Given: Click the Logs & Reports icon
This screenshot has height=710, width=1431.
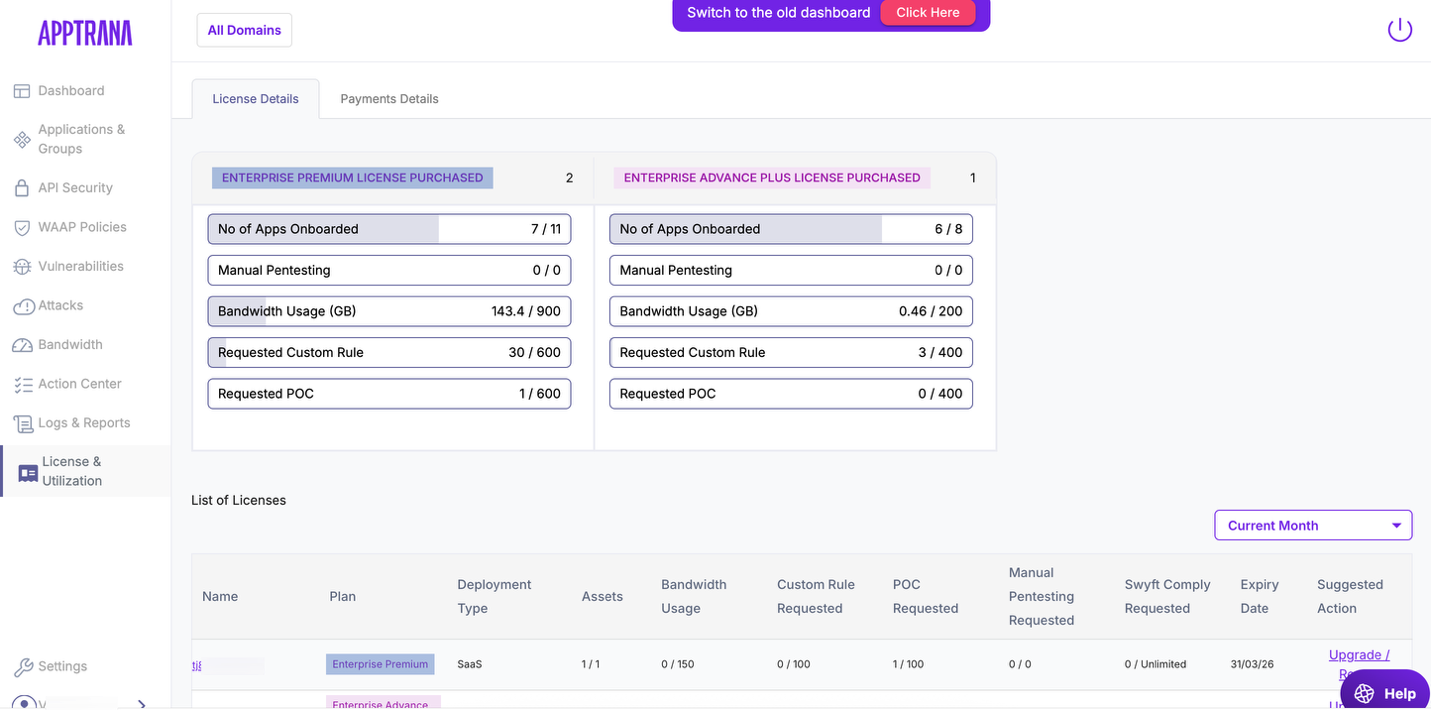Looking at the screenshot, I should 22,424.
